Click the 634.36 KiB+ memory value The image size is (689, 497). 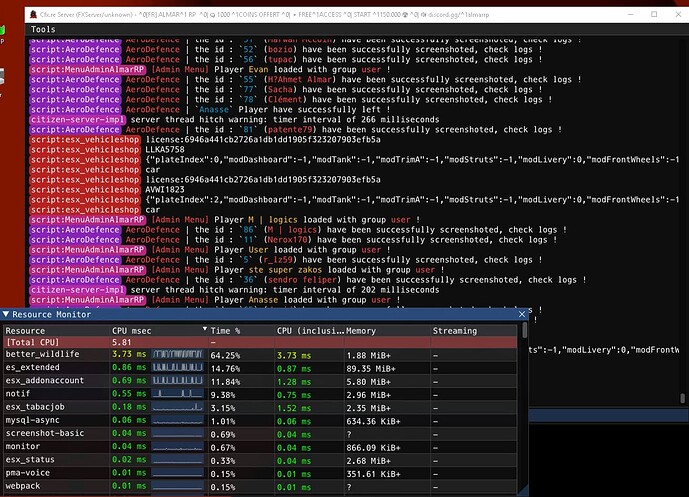[373, 421]
